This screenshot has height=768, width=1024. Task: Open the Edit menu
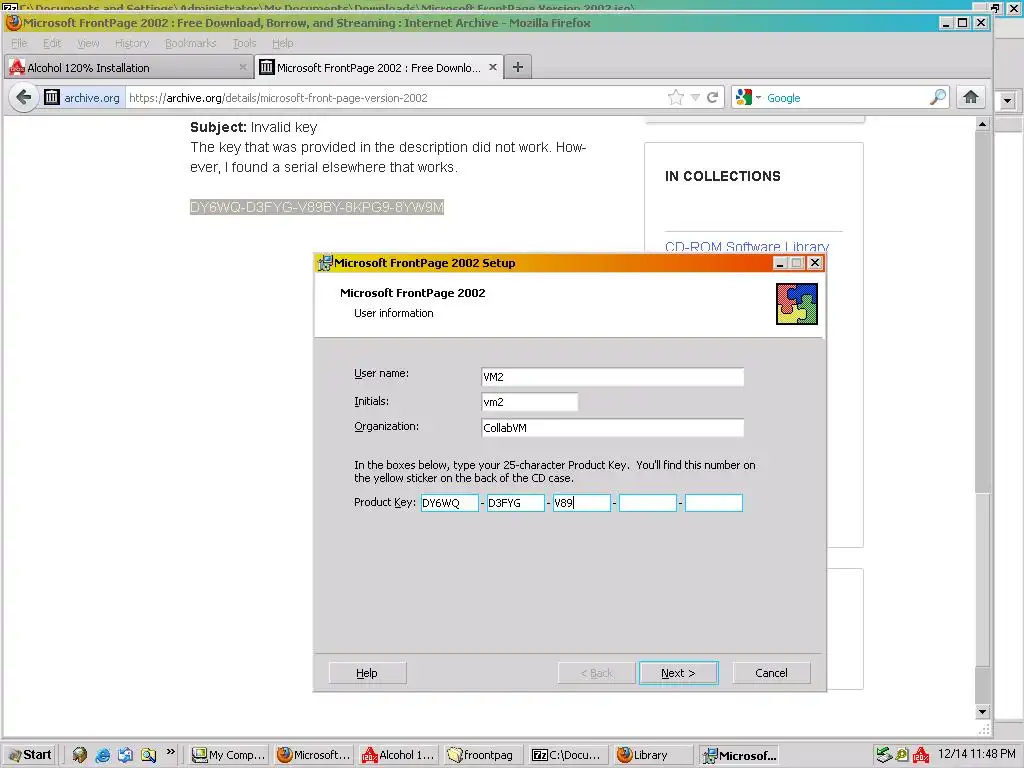click(52, 43)
